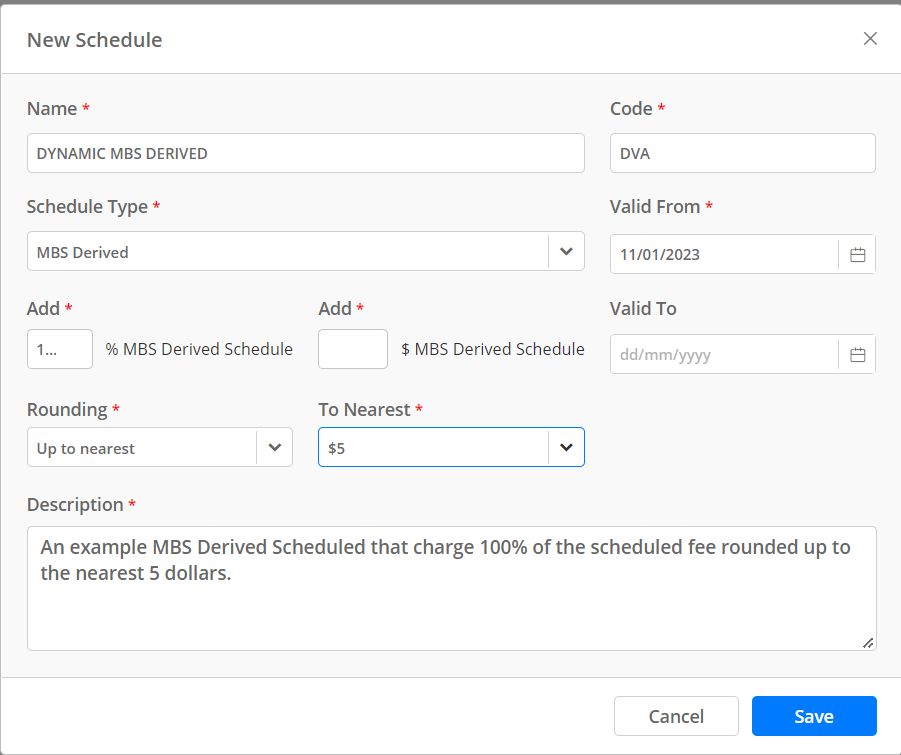Click the Code input field
Screen dimensions: 901x755
point(742,153)
